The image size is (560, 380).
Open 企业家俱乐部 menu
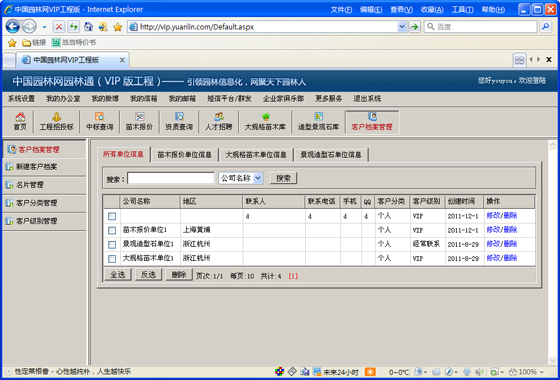click(x=283, y=99)
